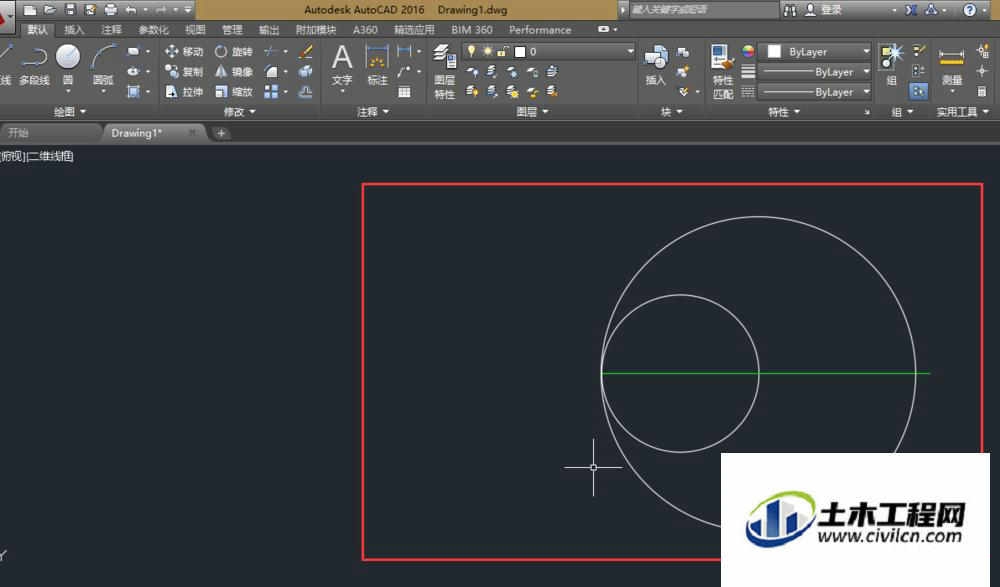The image size is (1000, 587).
Task: Toggle ribbon minimize button after Performance tab
Action: coord(603,29)
